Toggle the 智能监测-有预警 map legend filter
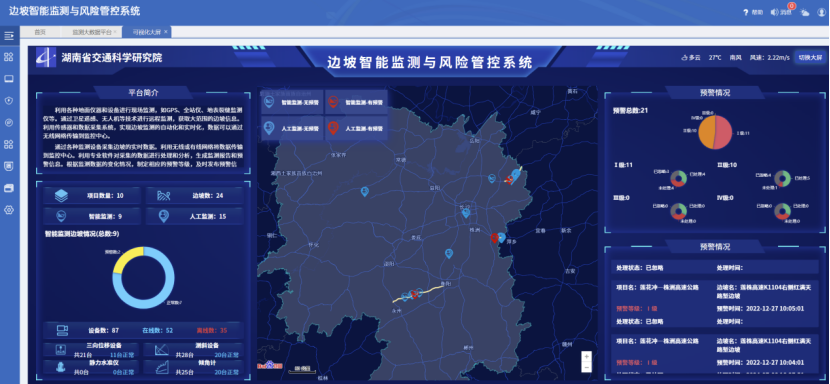Image resolution: width=830 pixels, height=384 pixels. (x=356, y=102)
